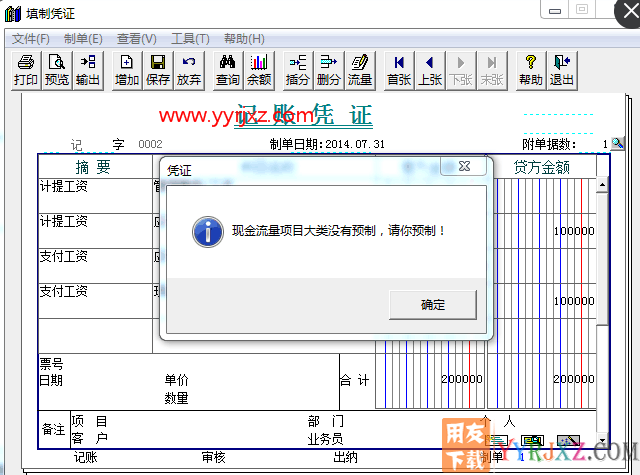This screenshot has height=475, width=640.
Task: Minimize the 填制凭证 window
Action: [x=555, y=11]
